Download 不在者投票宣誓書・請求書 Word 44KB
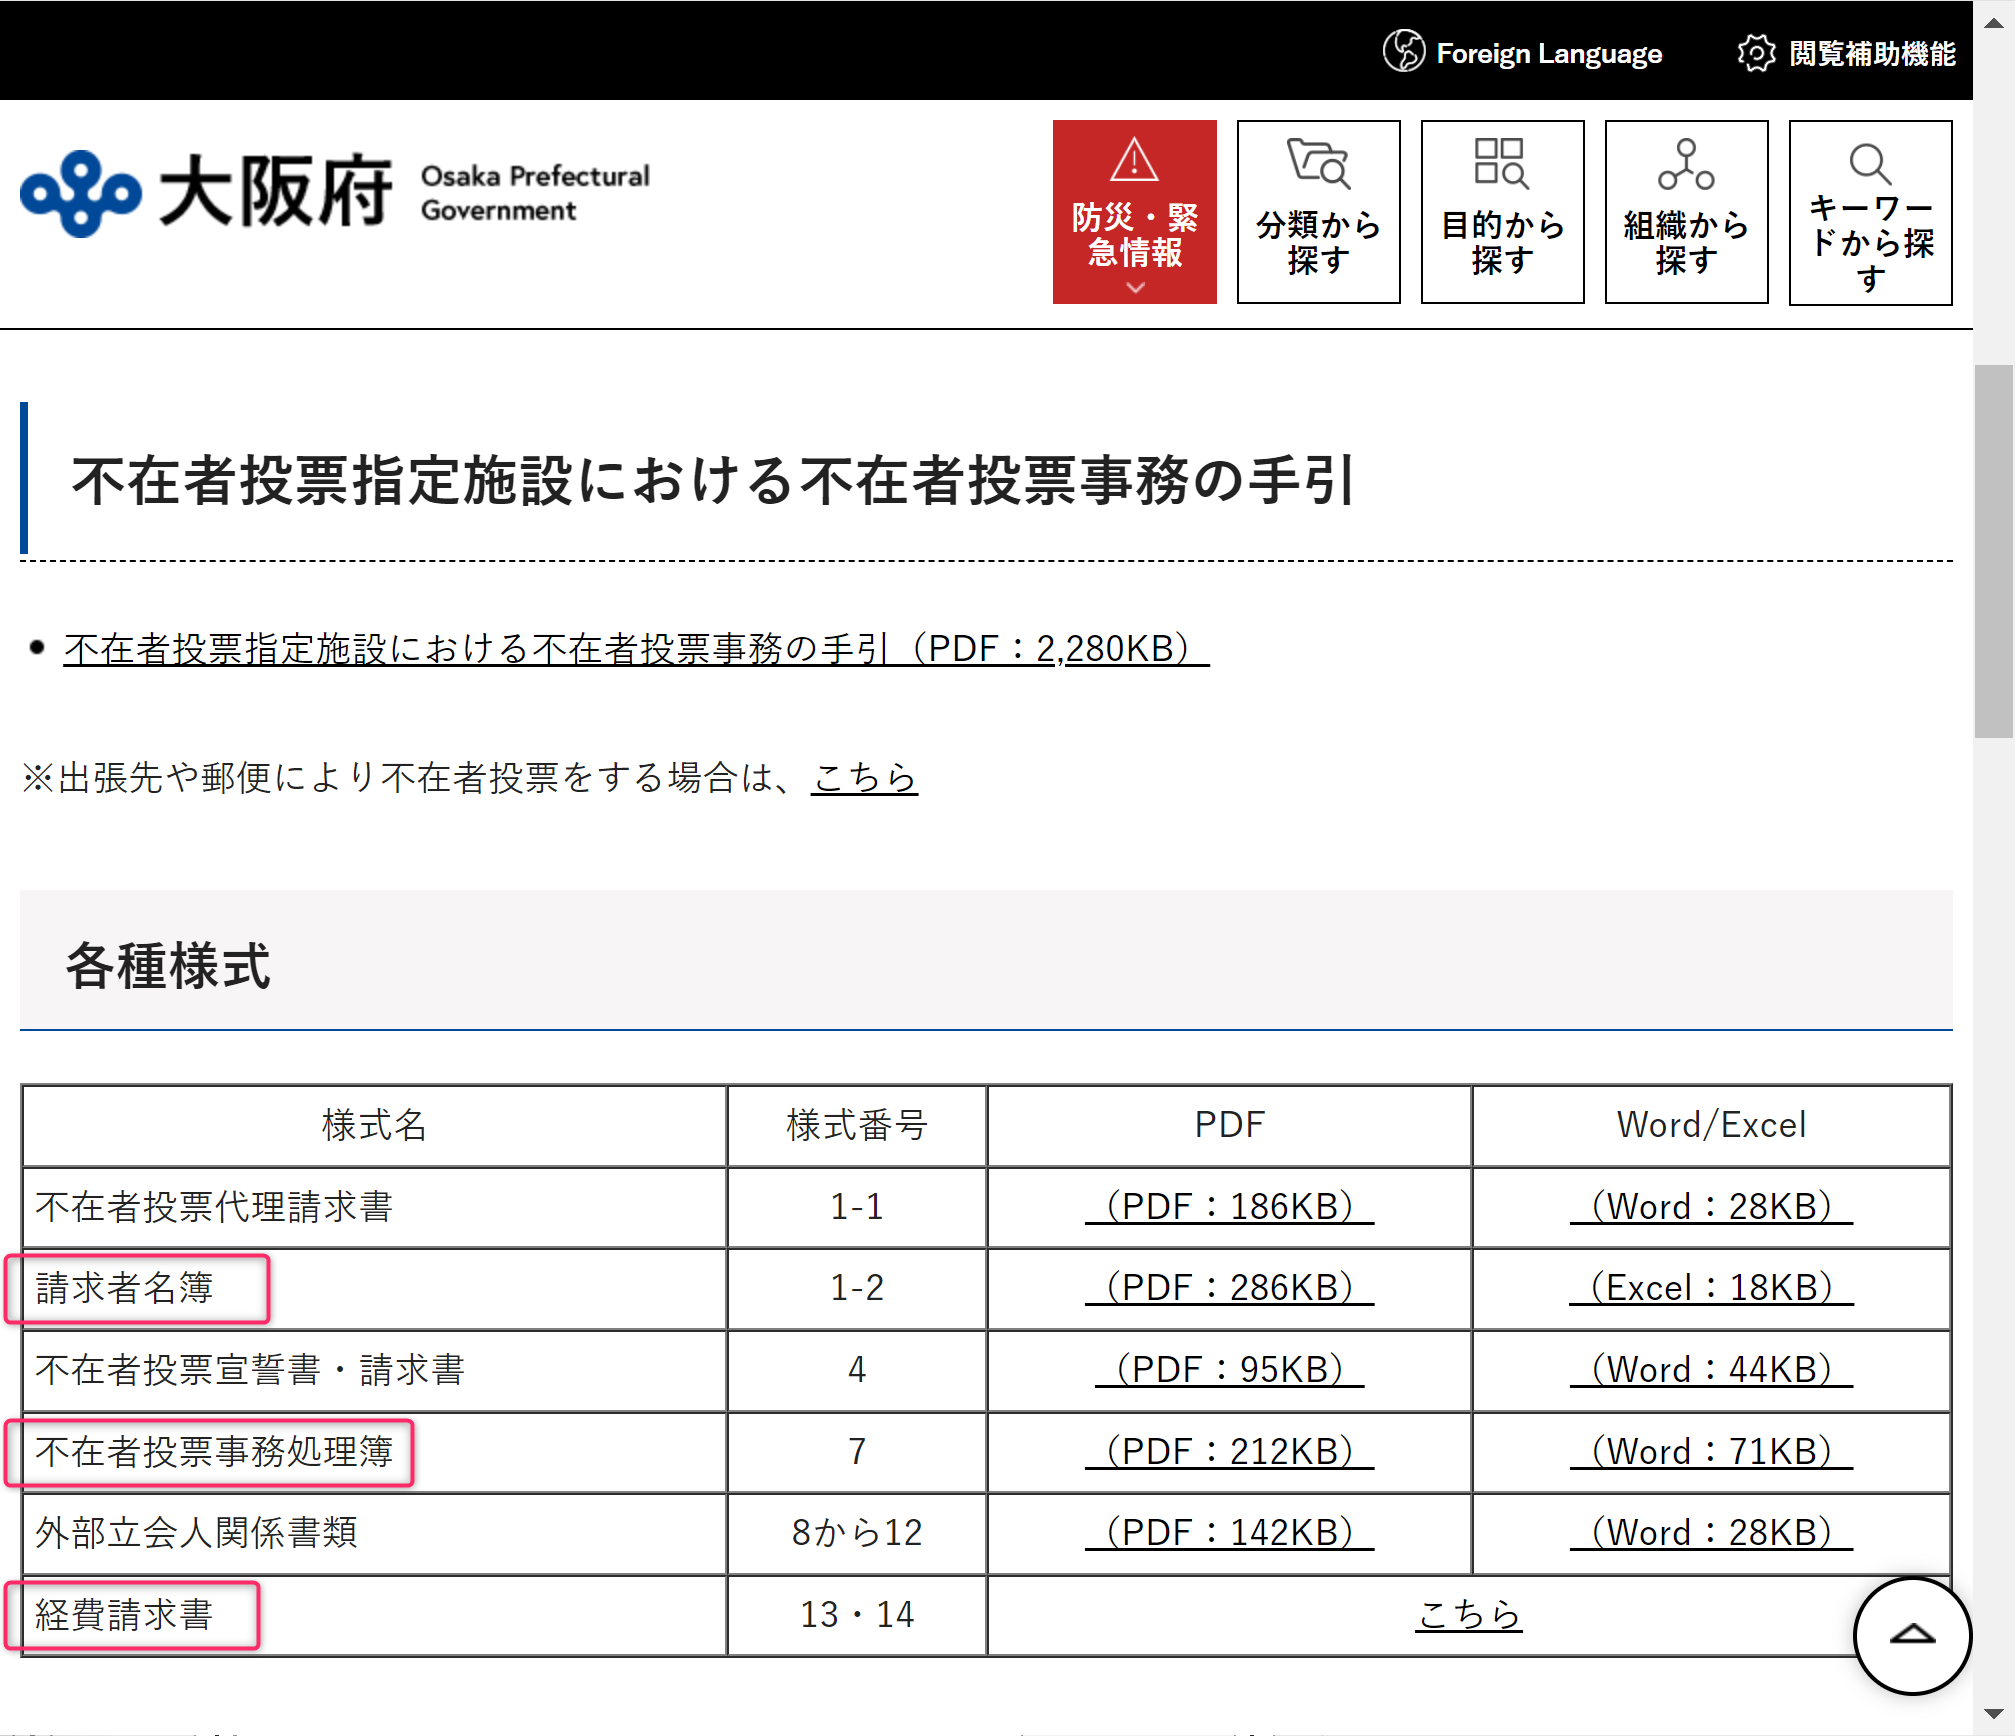 [1711, 1369]
